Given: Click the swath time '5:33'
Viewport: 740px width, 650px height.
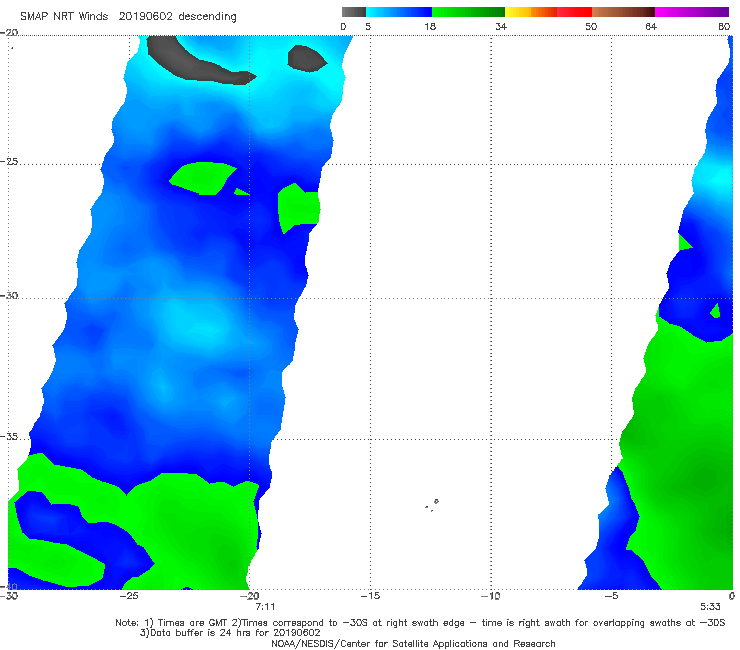Looking at the screenshot, I should pos(710,607).
